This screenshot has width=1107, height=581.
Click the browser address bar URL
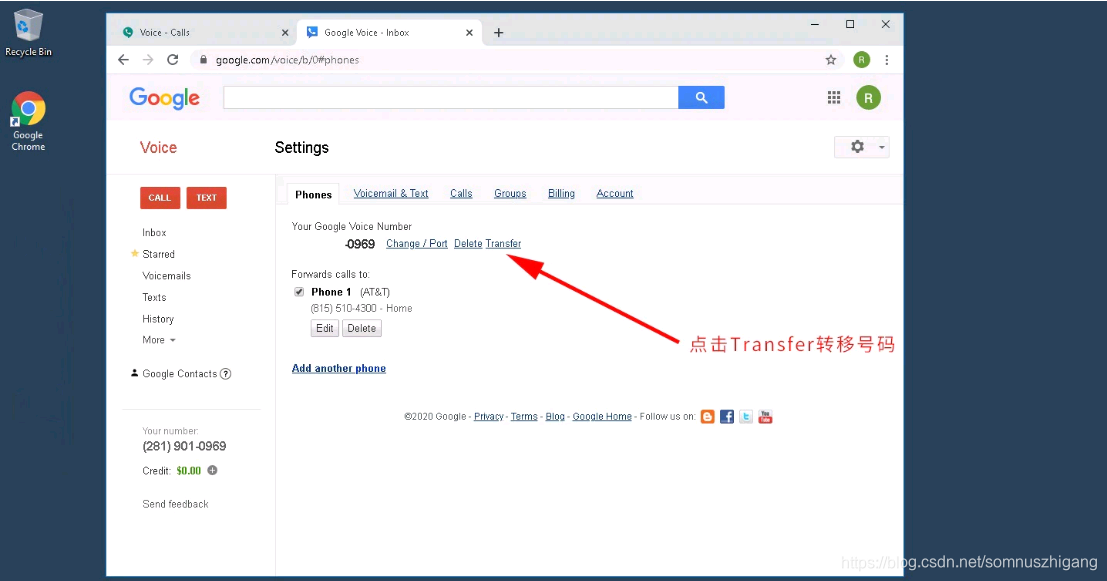287,60
